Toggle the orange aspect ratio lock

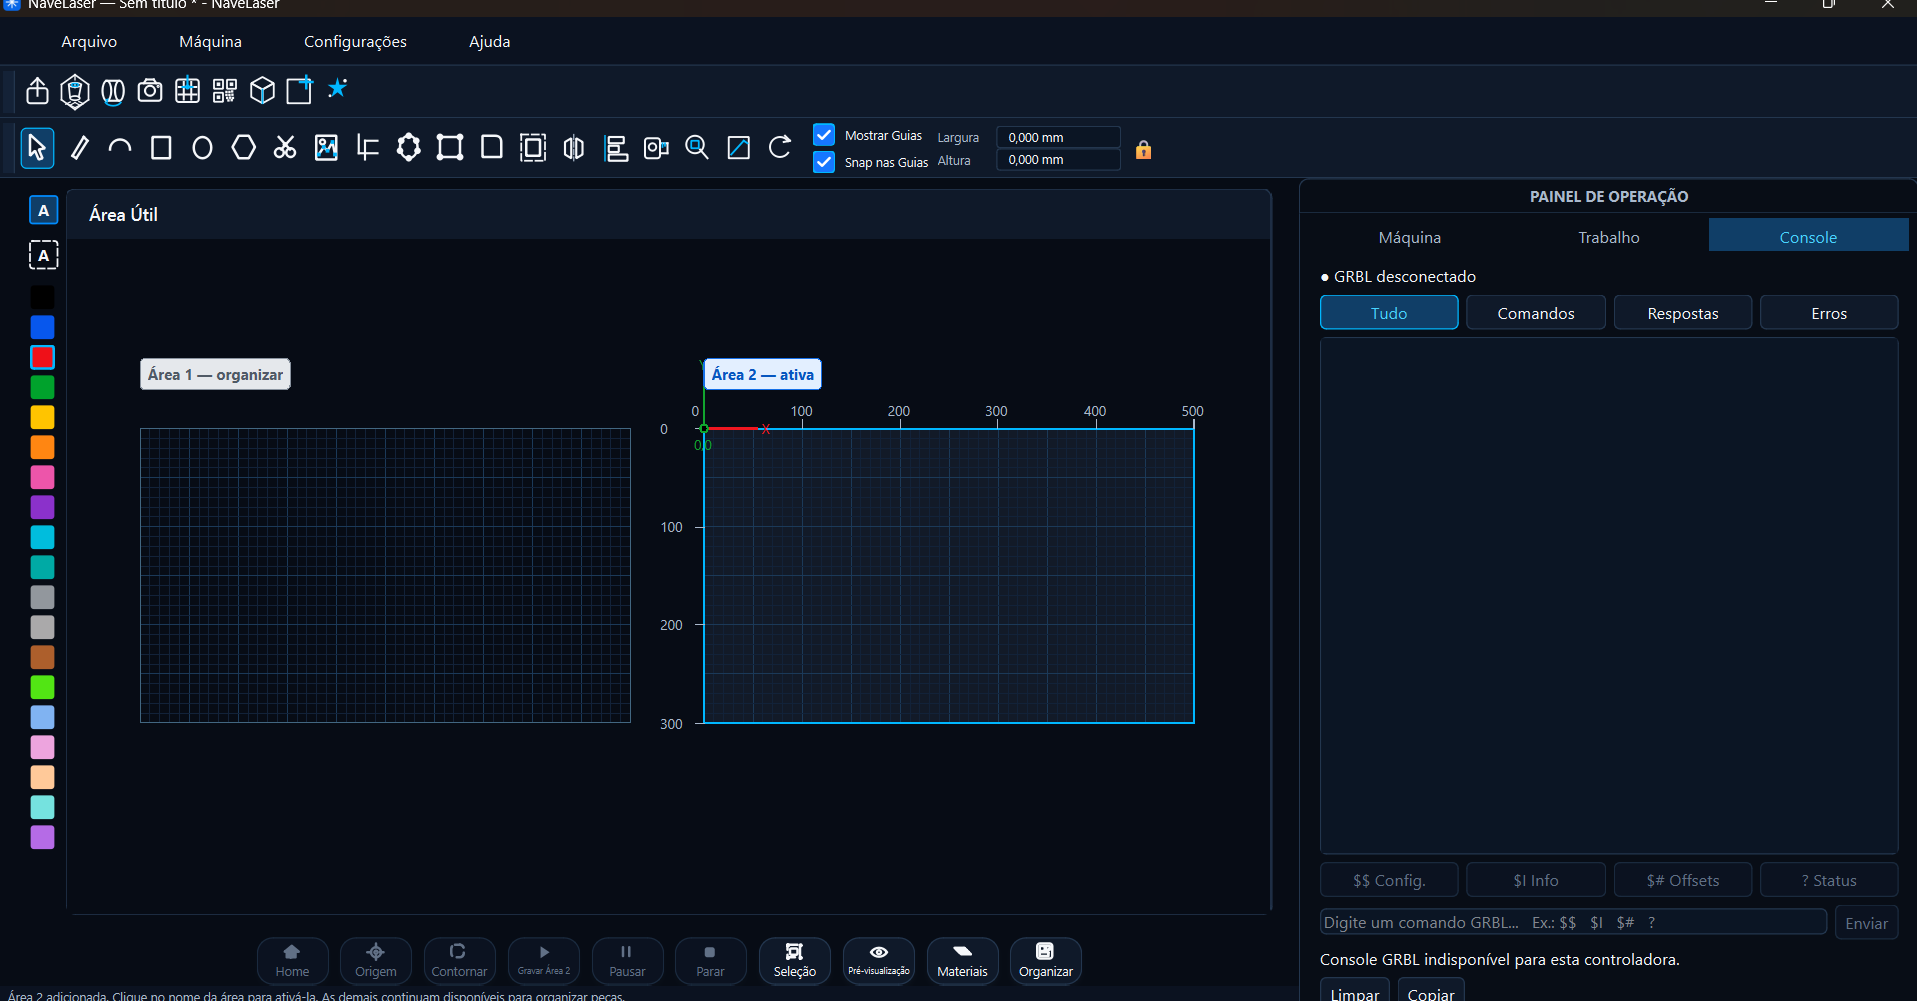[x=1143, y=150]
